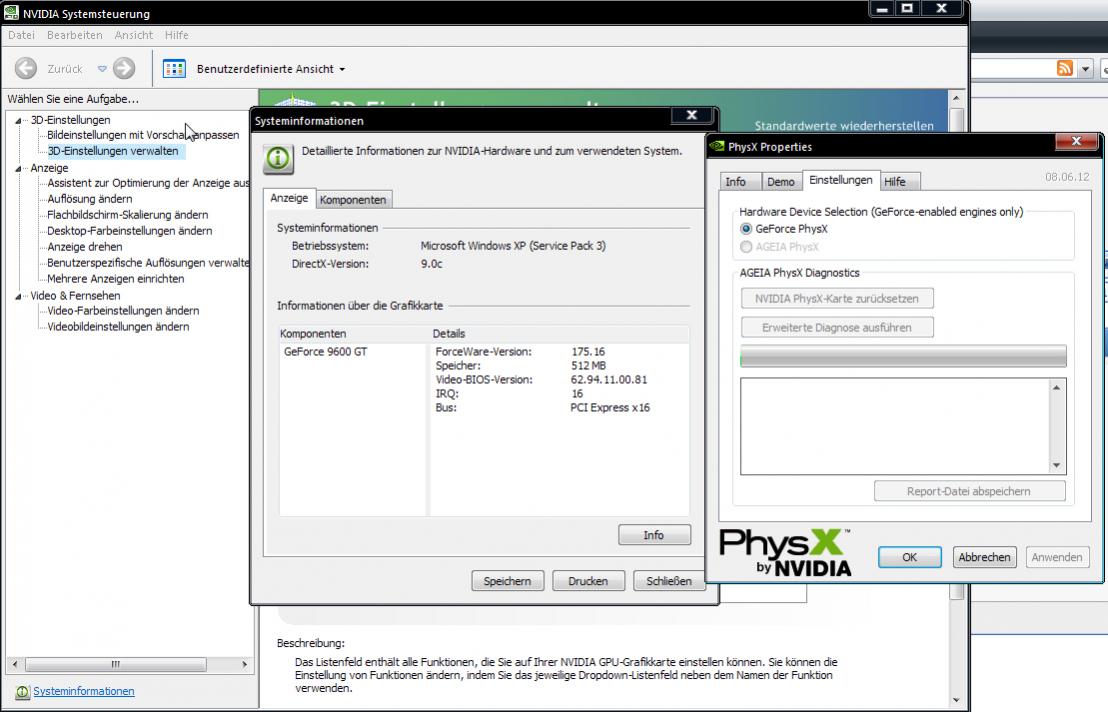Screen dimensions: 1108x712
Task: Click the task tree horizontal scrollbar thumb
Action: [x=116, y=665]
